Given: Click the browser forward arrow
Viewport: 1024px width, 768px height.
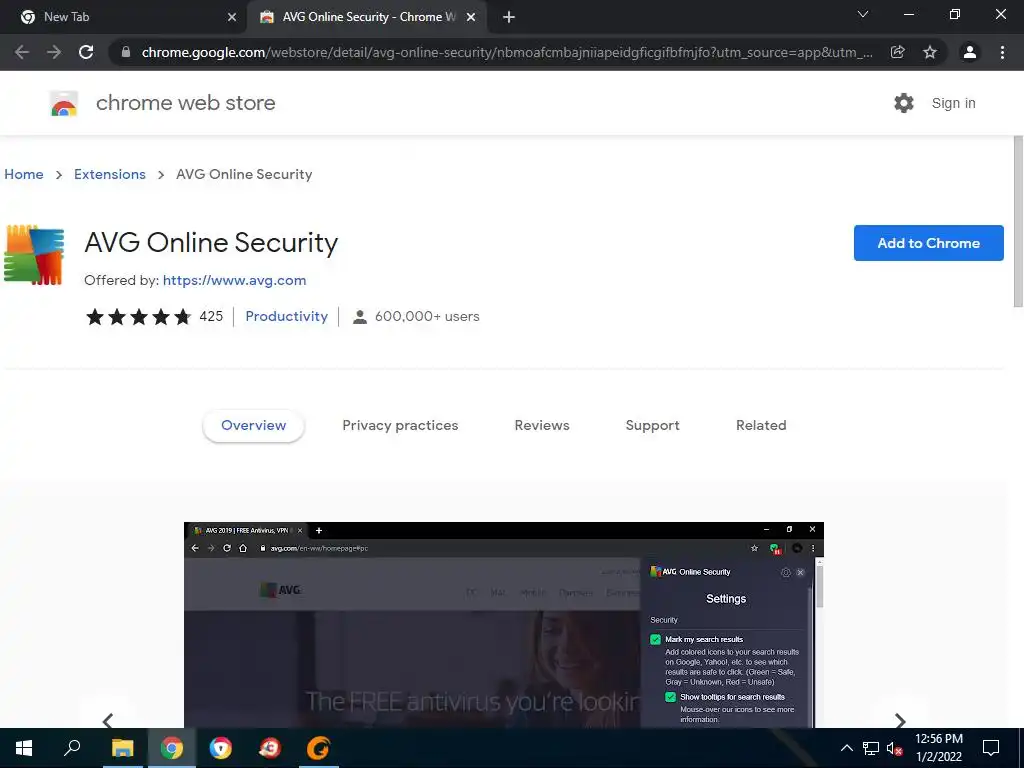Looking at the screenshot, I should click(x=54, y=52).
